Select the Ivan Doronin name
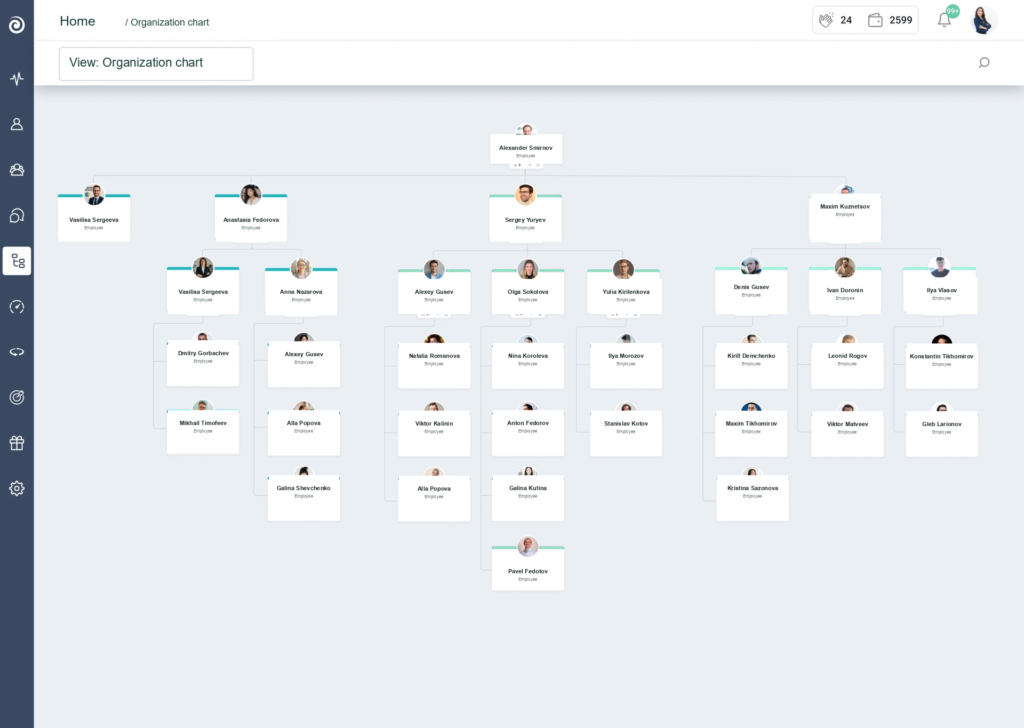Viewport: 1024px width, 728px height. [x=845, y=290]
